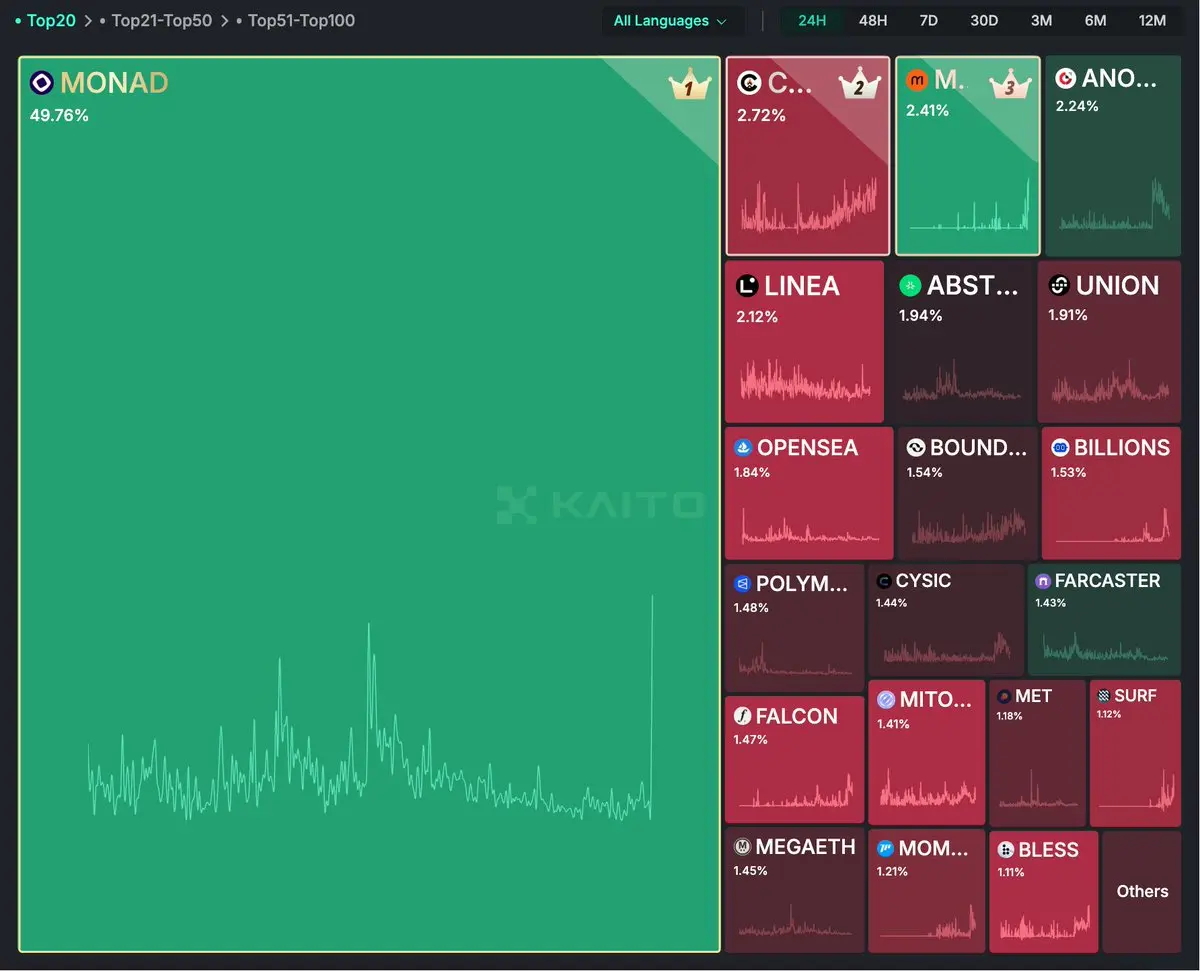Click the silver crown rank 2 badge
The width and height of the screenshot is (1200, 971).
coord(858,84)
